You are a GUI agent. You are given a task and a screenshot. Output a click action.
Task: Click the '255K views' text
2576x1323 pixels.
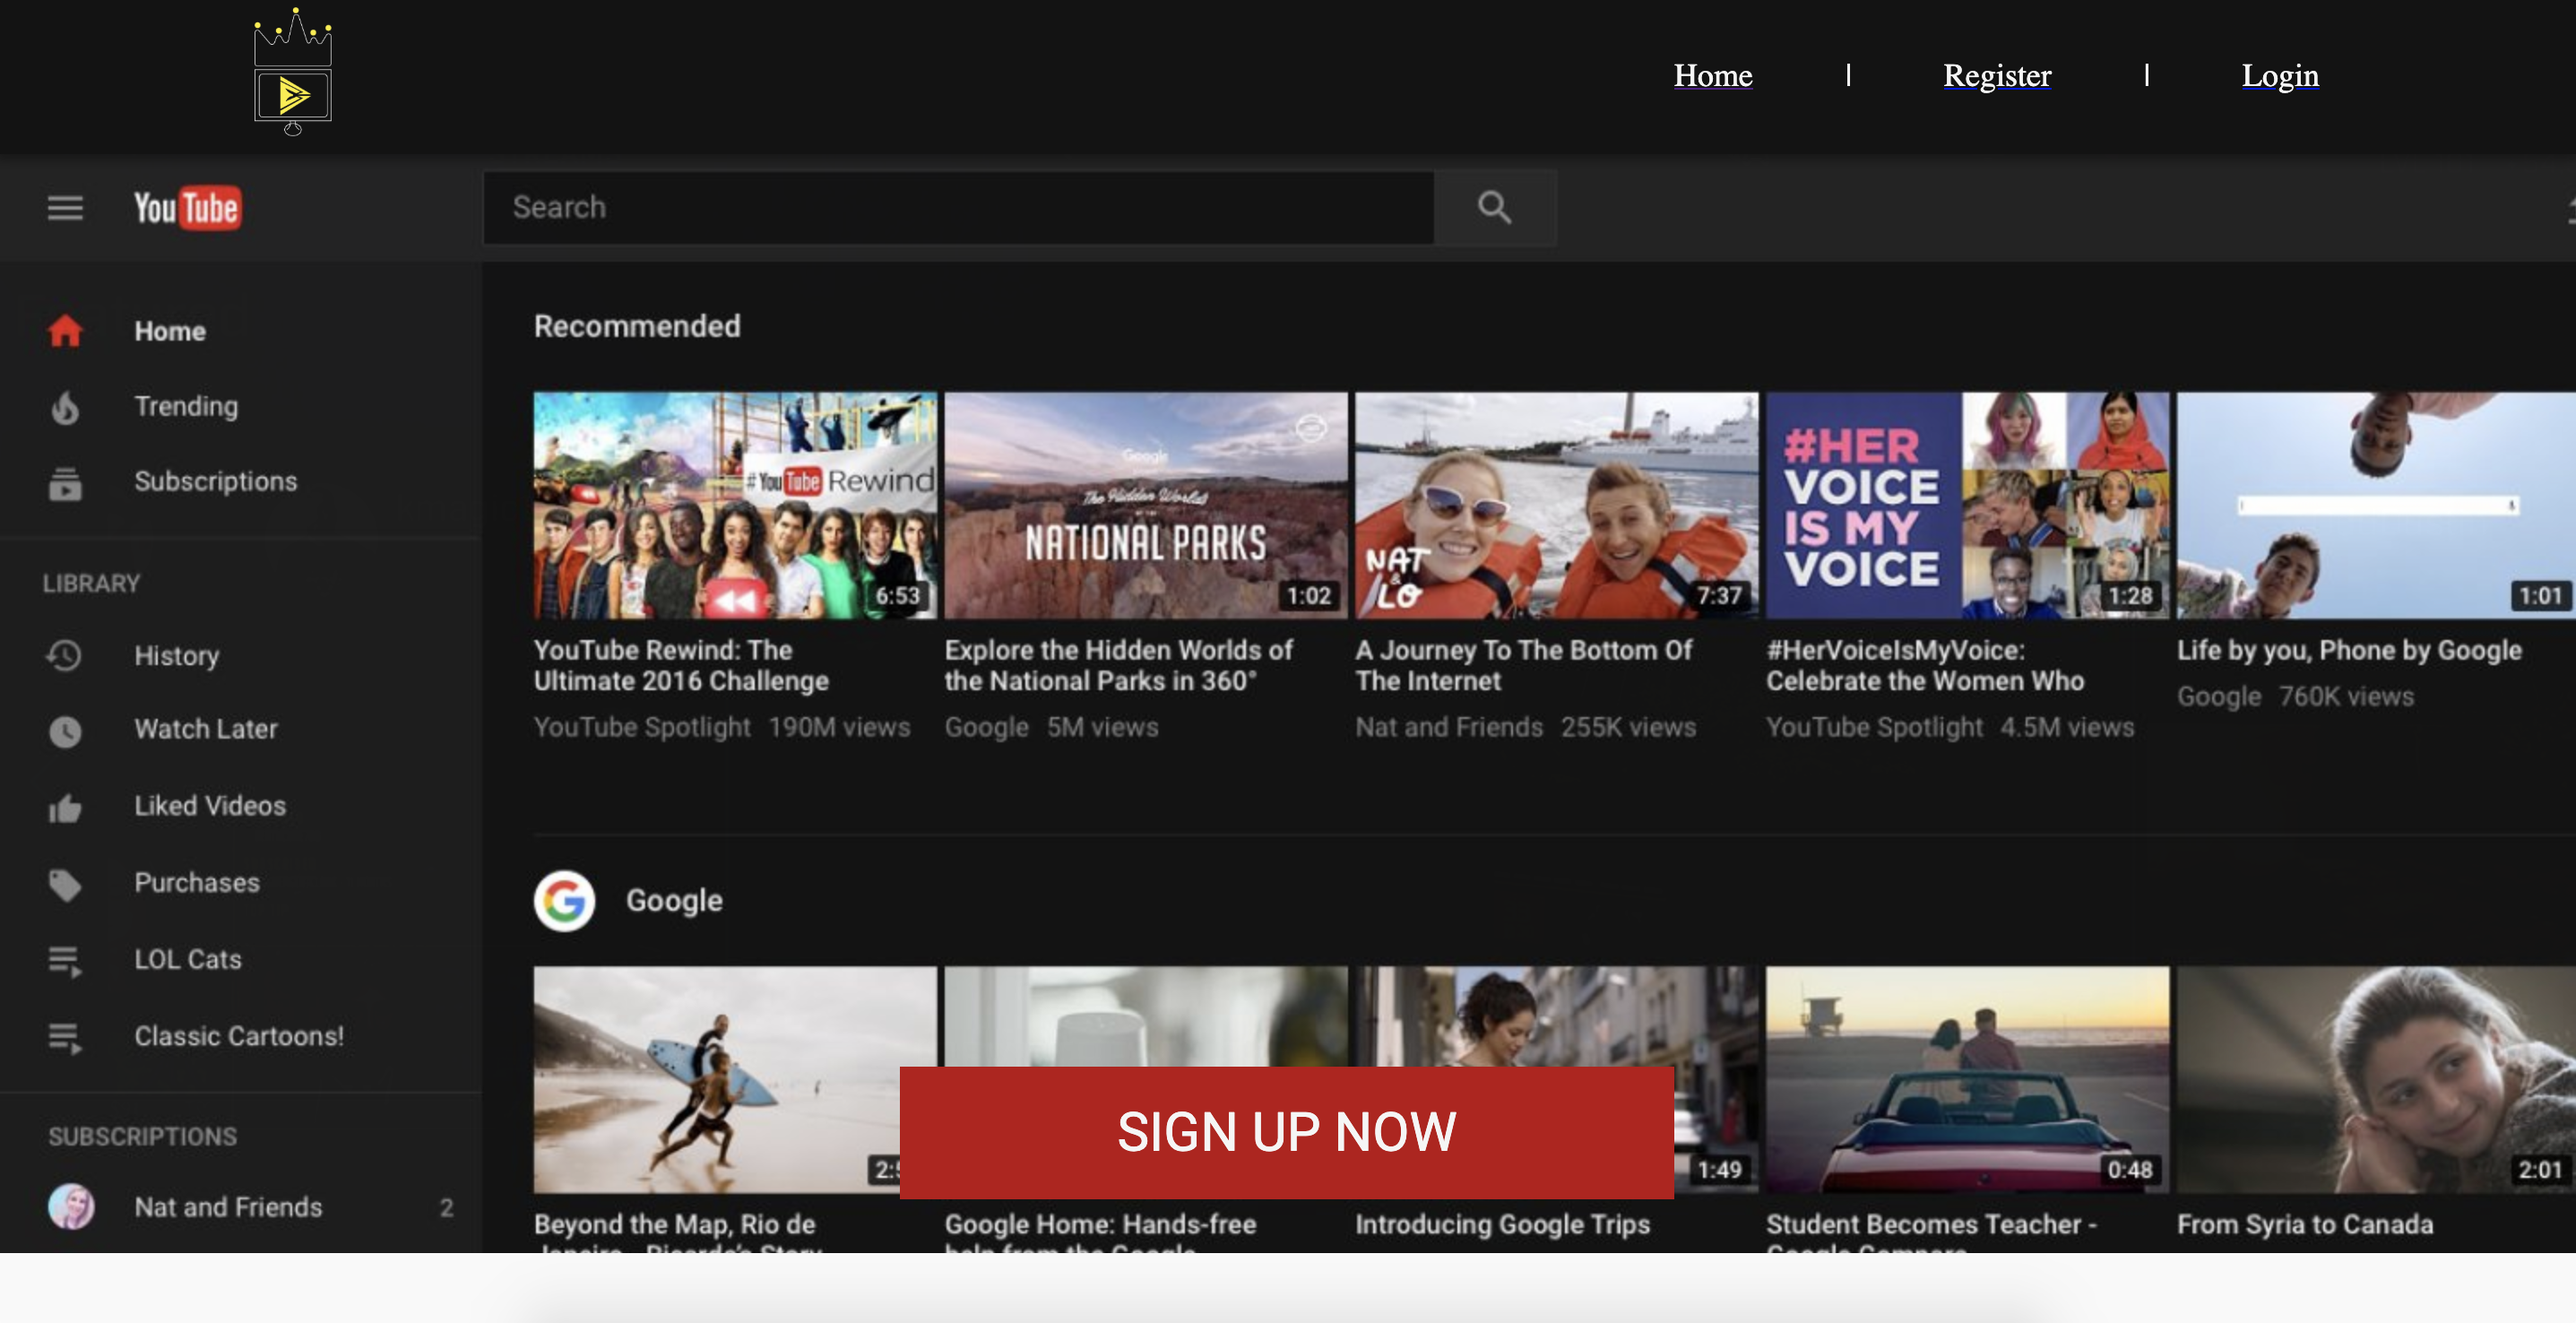pos(1628,727)
